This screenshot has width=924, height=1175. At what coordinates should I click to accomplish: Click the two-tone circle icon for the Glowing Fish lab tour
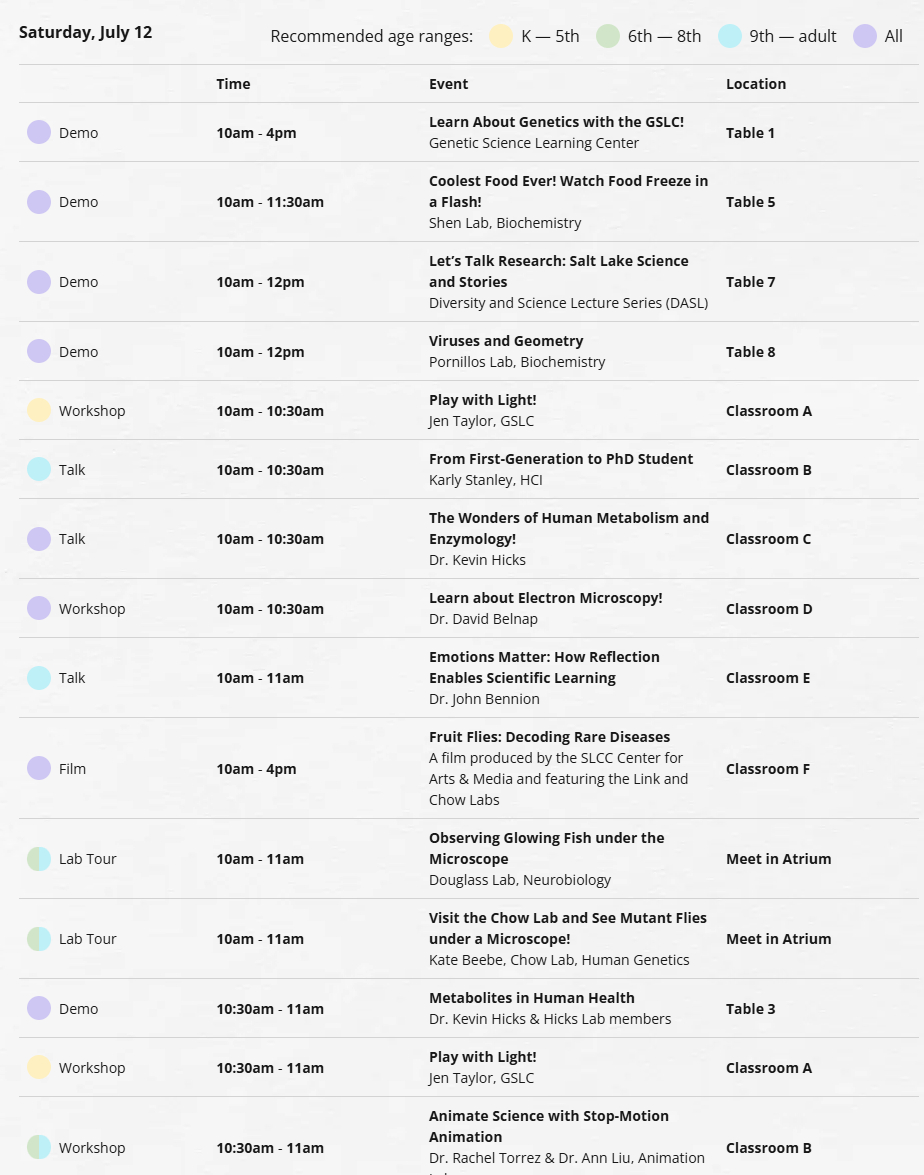pos(39,858)
